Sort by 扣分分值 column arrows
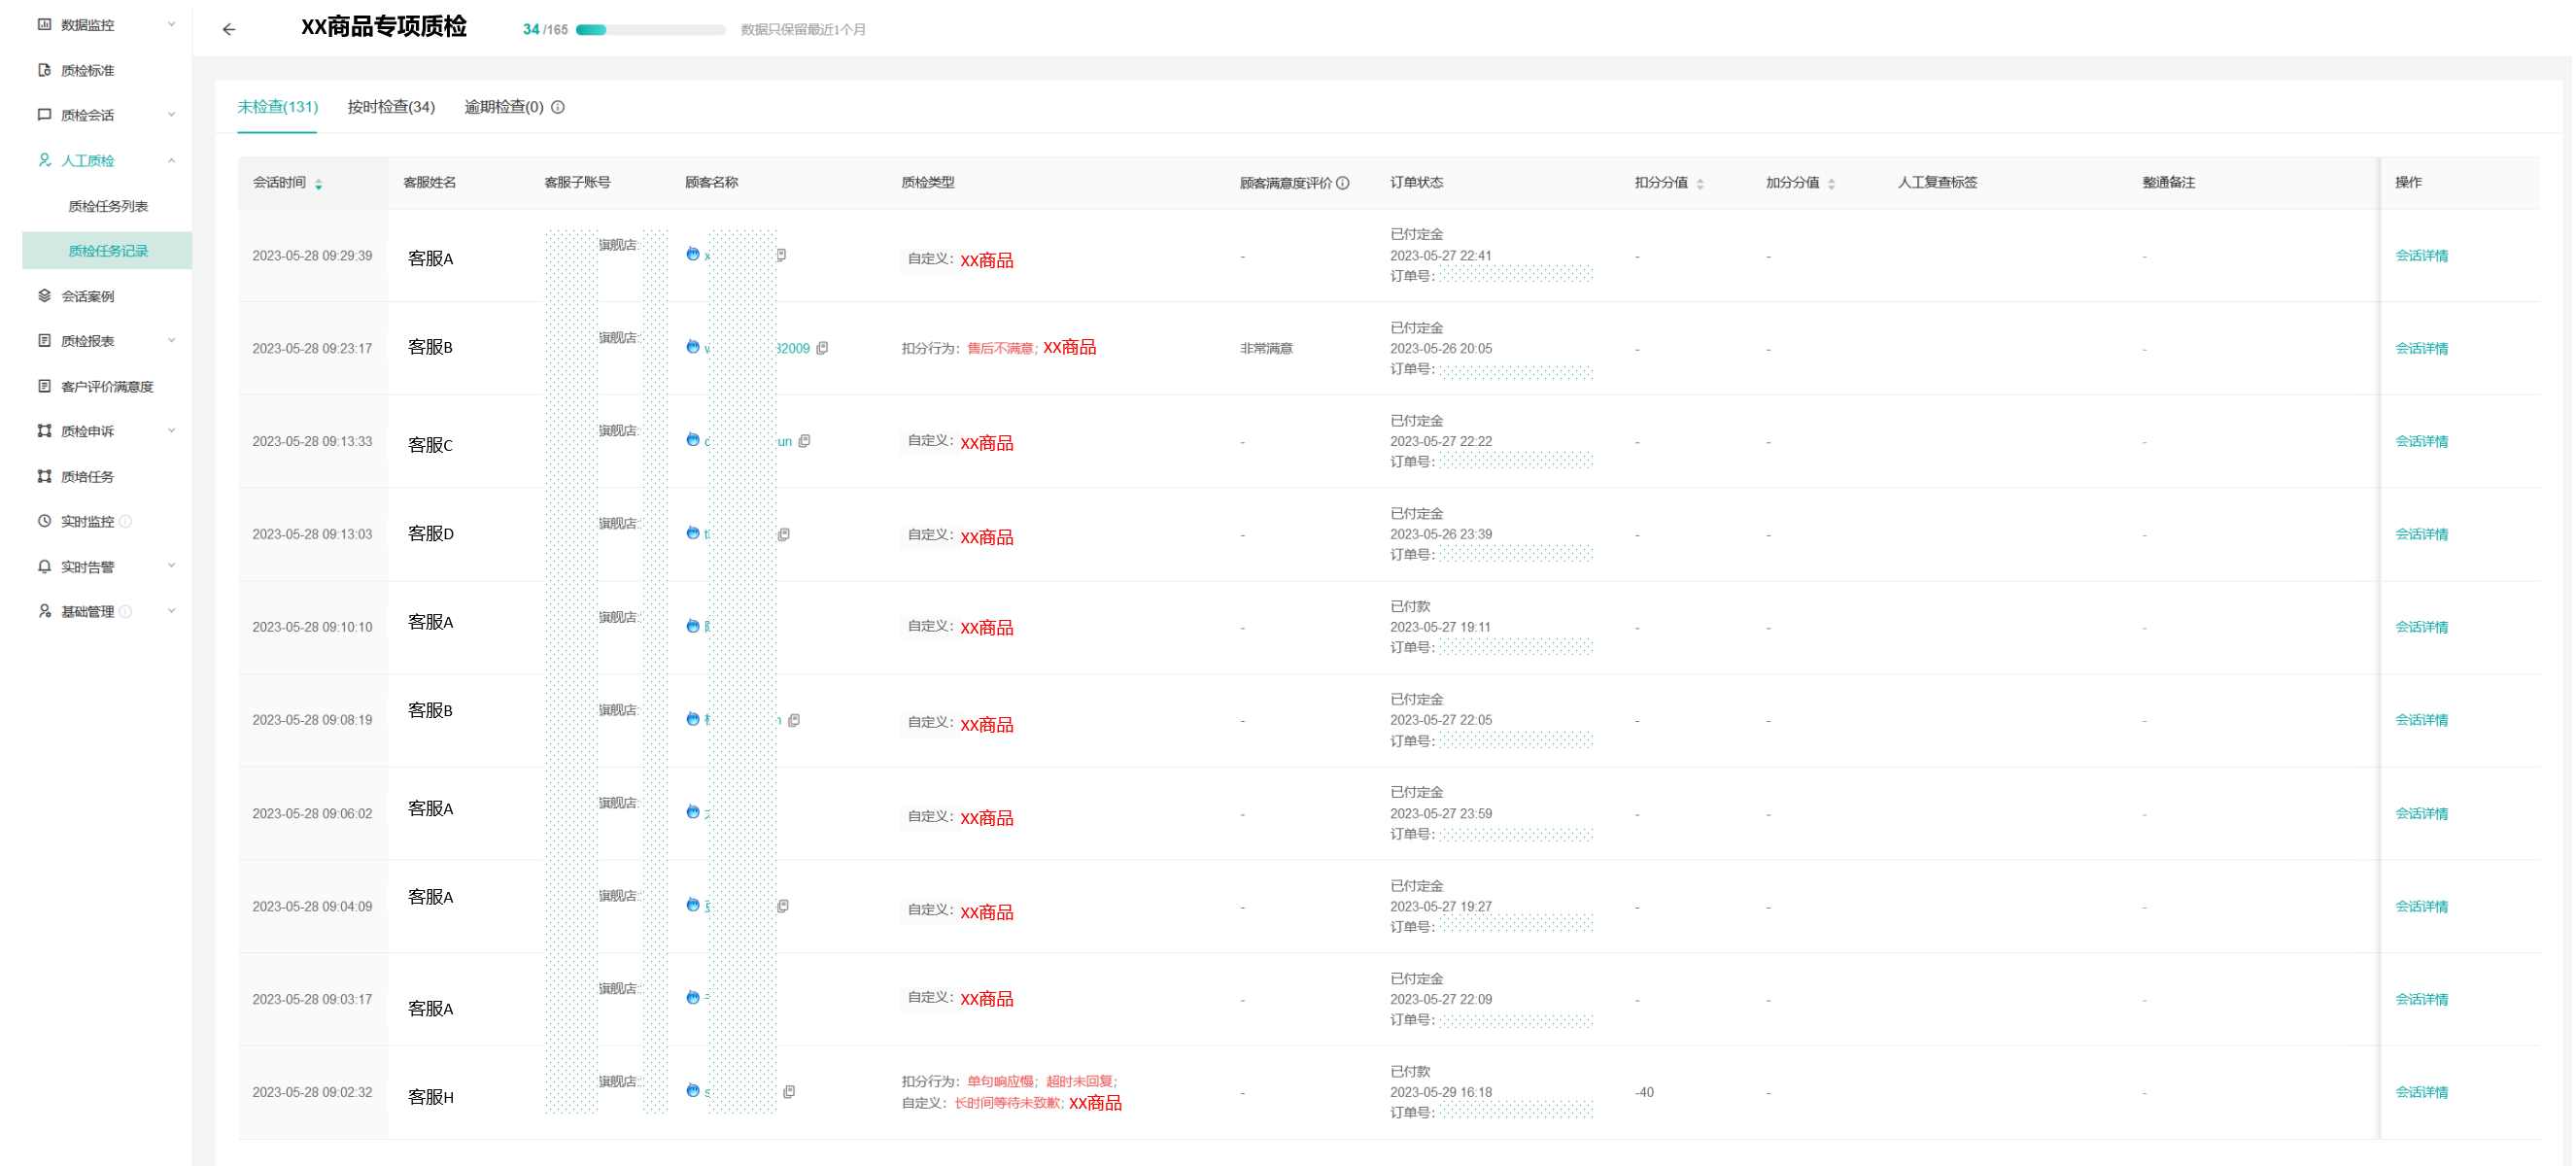 pos(1700,184)
